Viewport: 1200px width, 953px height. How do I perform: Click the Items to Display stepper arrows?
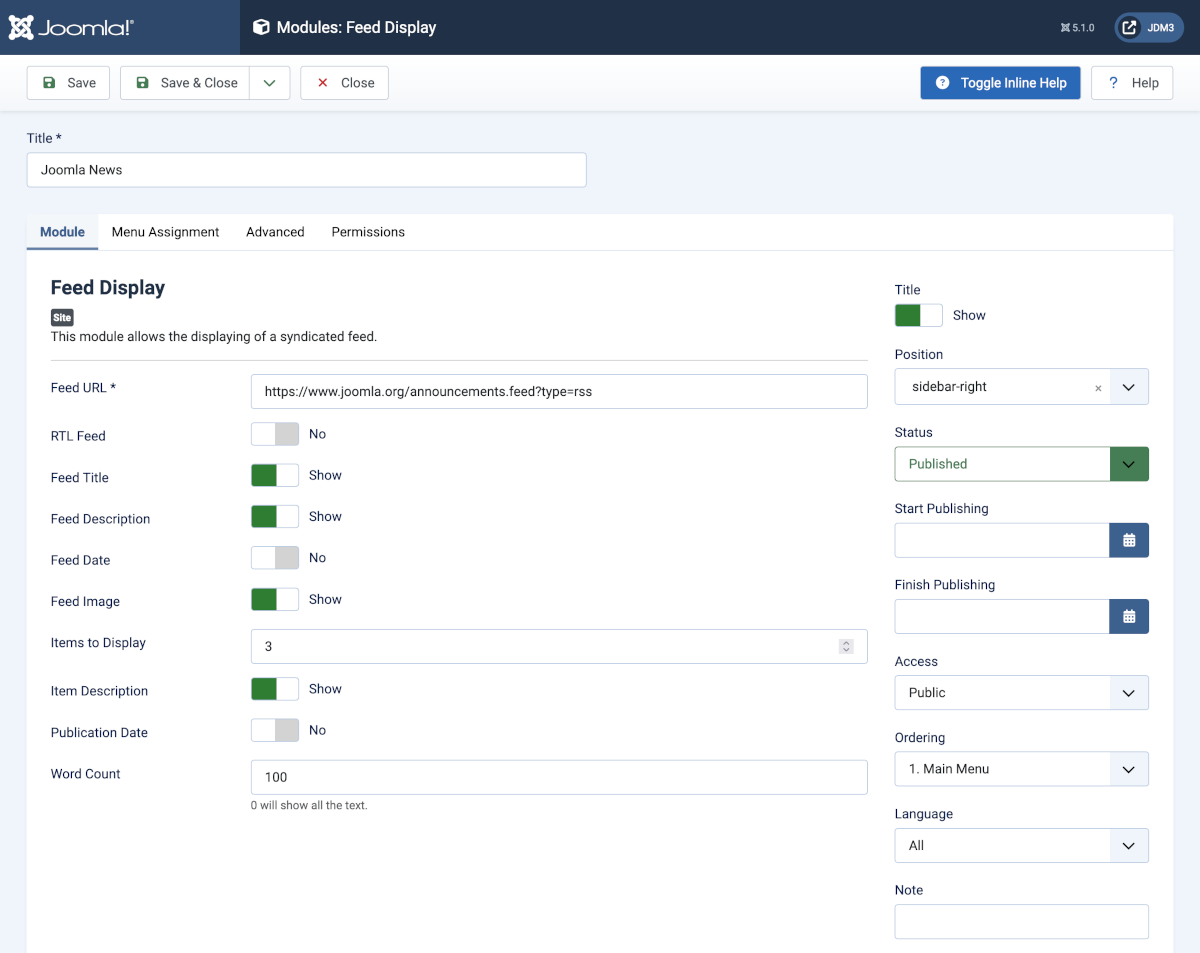(846, 647)
